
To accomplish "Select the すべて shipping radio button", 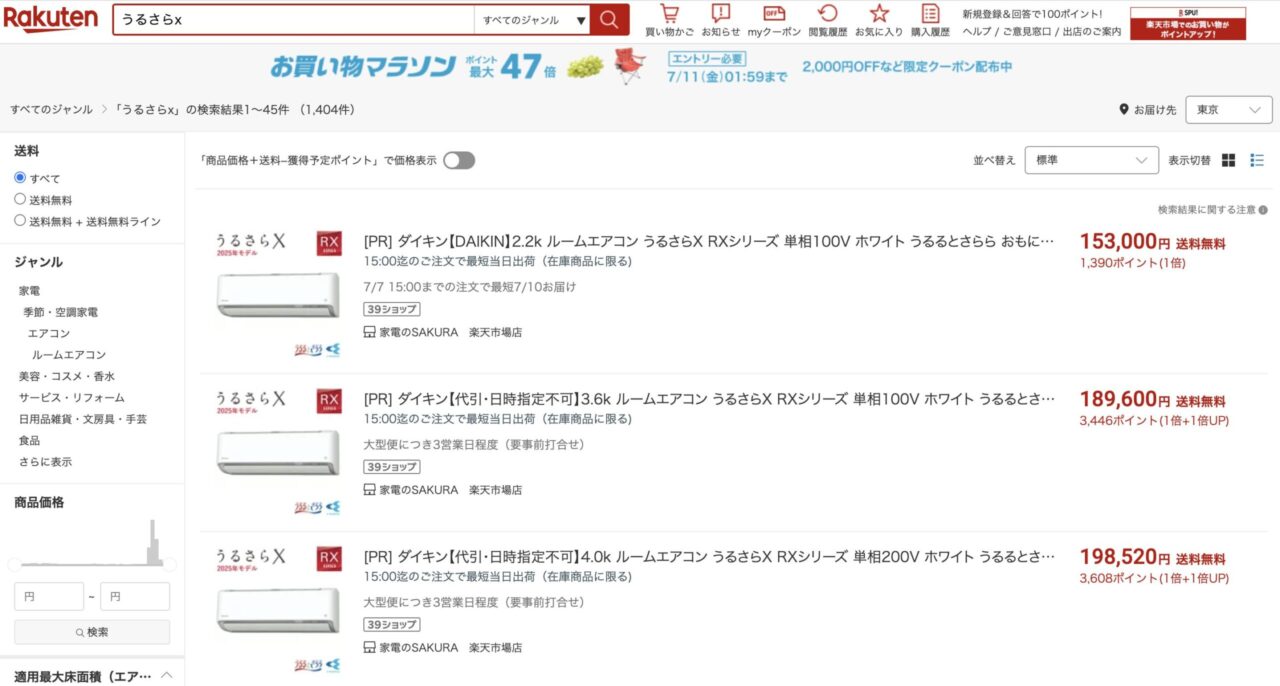I will [x=20, y=178].
